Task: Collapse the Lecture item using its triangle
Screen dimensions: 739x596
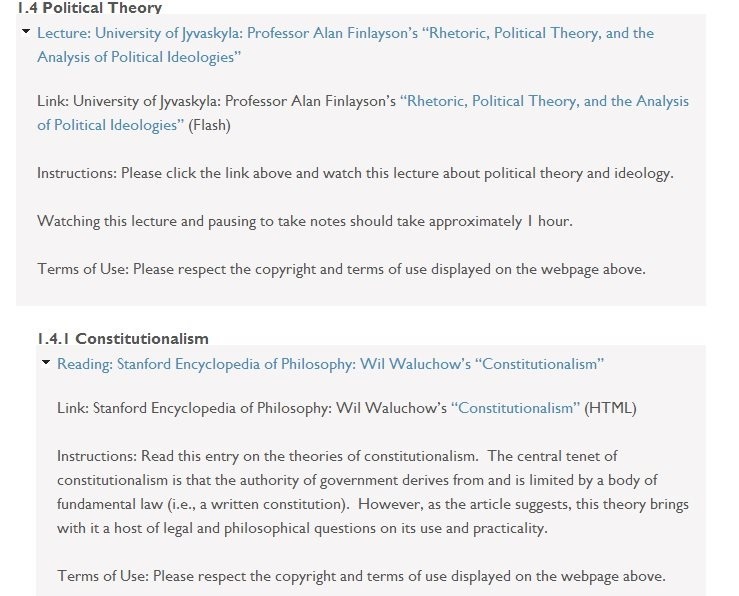Action: pos(26,32)
